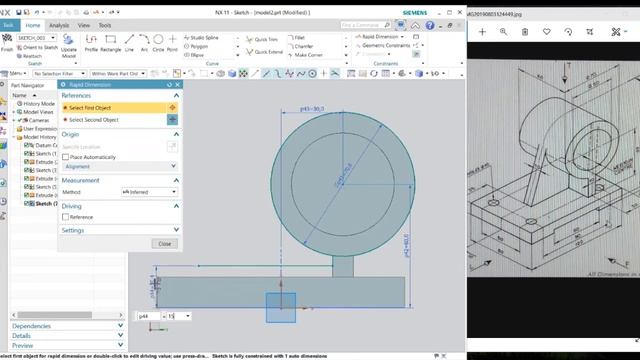The width and height of the screenshot is (640, 360).
Task: Open NX Help via question mark icon
Action: [430, 25]
